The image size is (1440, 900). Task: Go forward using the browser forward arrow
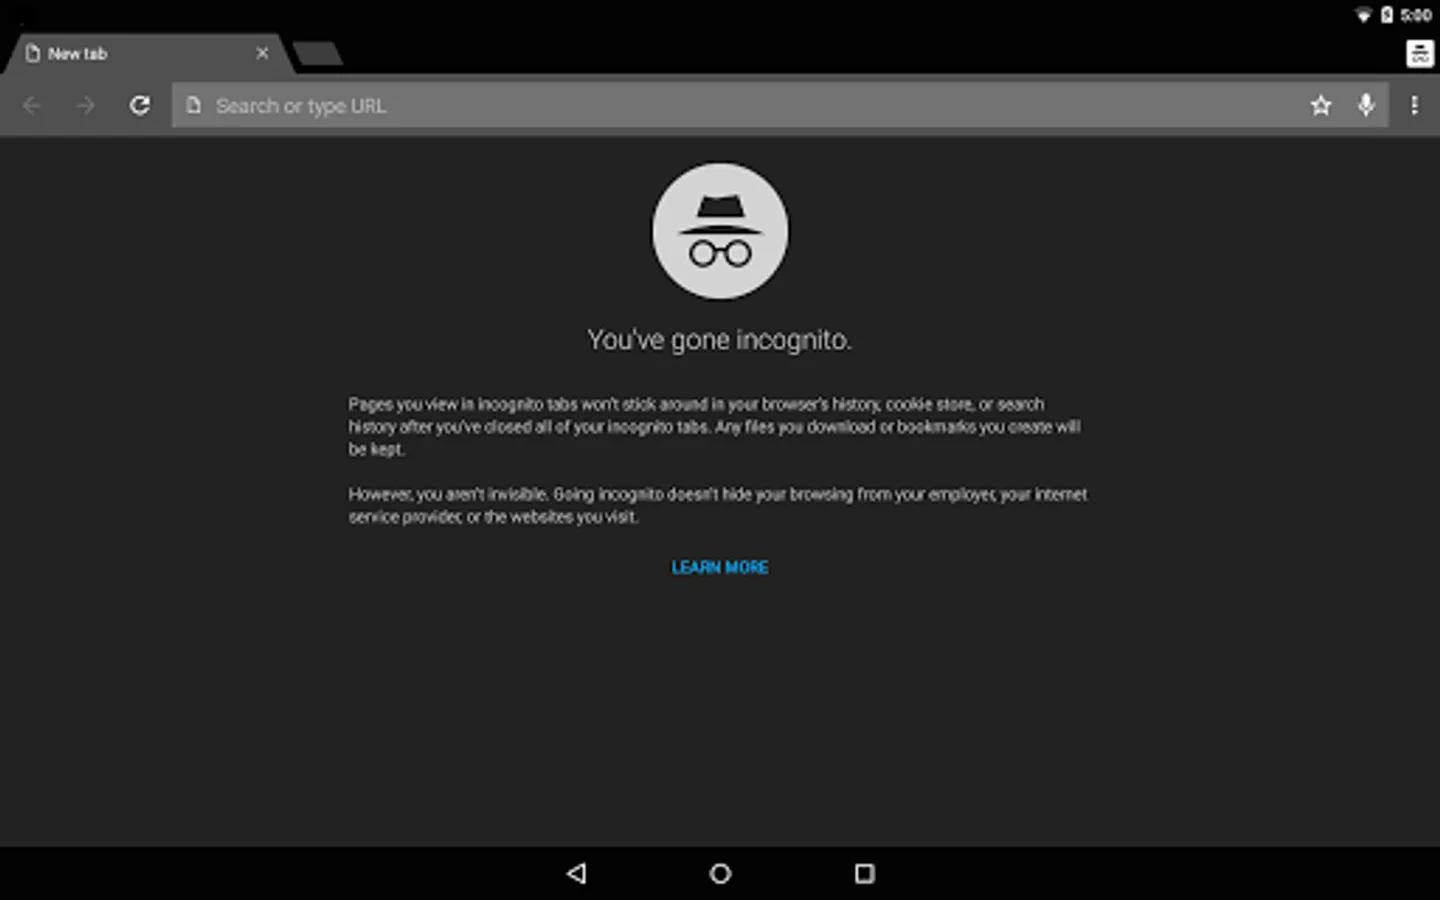coord(86,105)
